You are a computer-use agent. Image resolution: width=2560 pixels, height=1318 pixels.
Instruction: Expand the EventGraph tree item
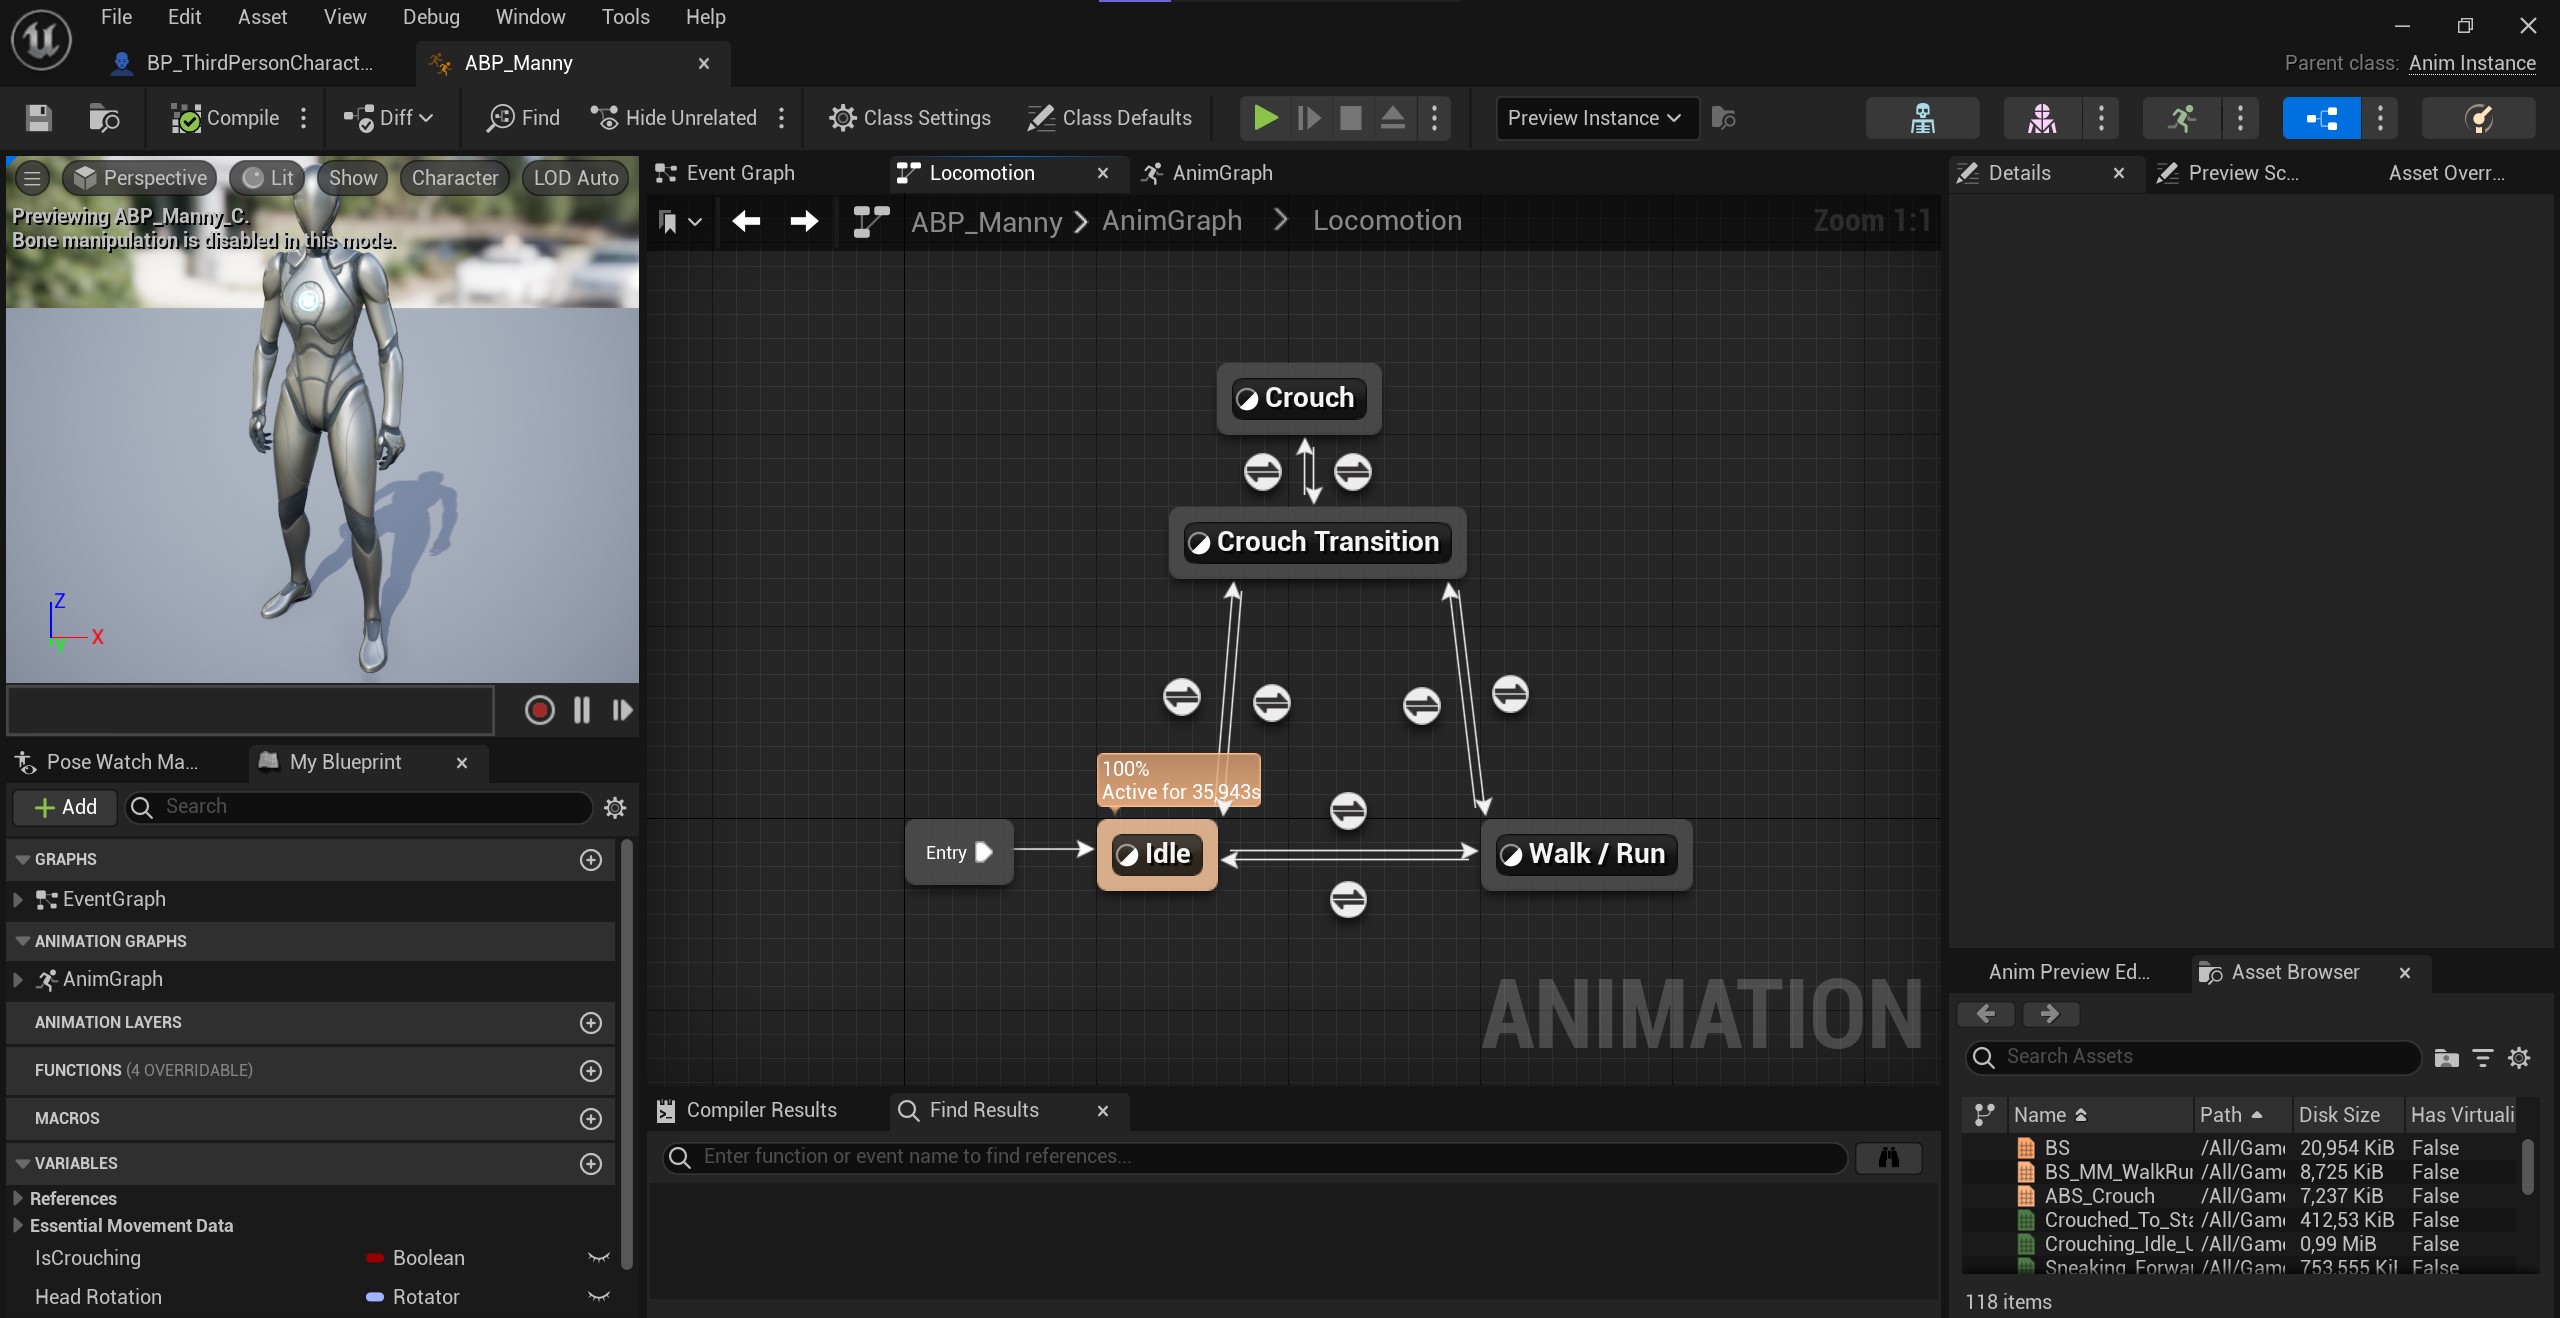(x=17, y=899)
